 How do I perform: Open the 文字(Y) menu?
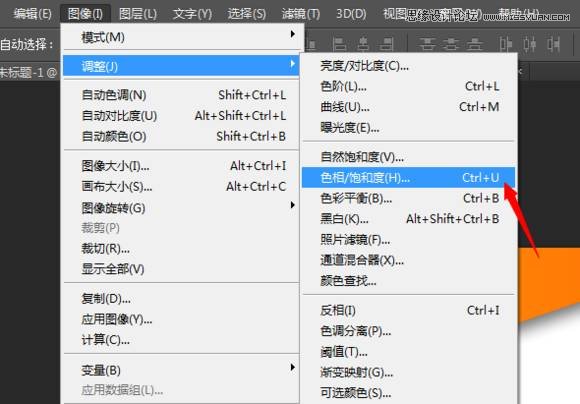pos(192,14)
